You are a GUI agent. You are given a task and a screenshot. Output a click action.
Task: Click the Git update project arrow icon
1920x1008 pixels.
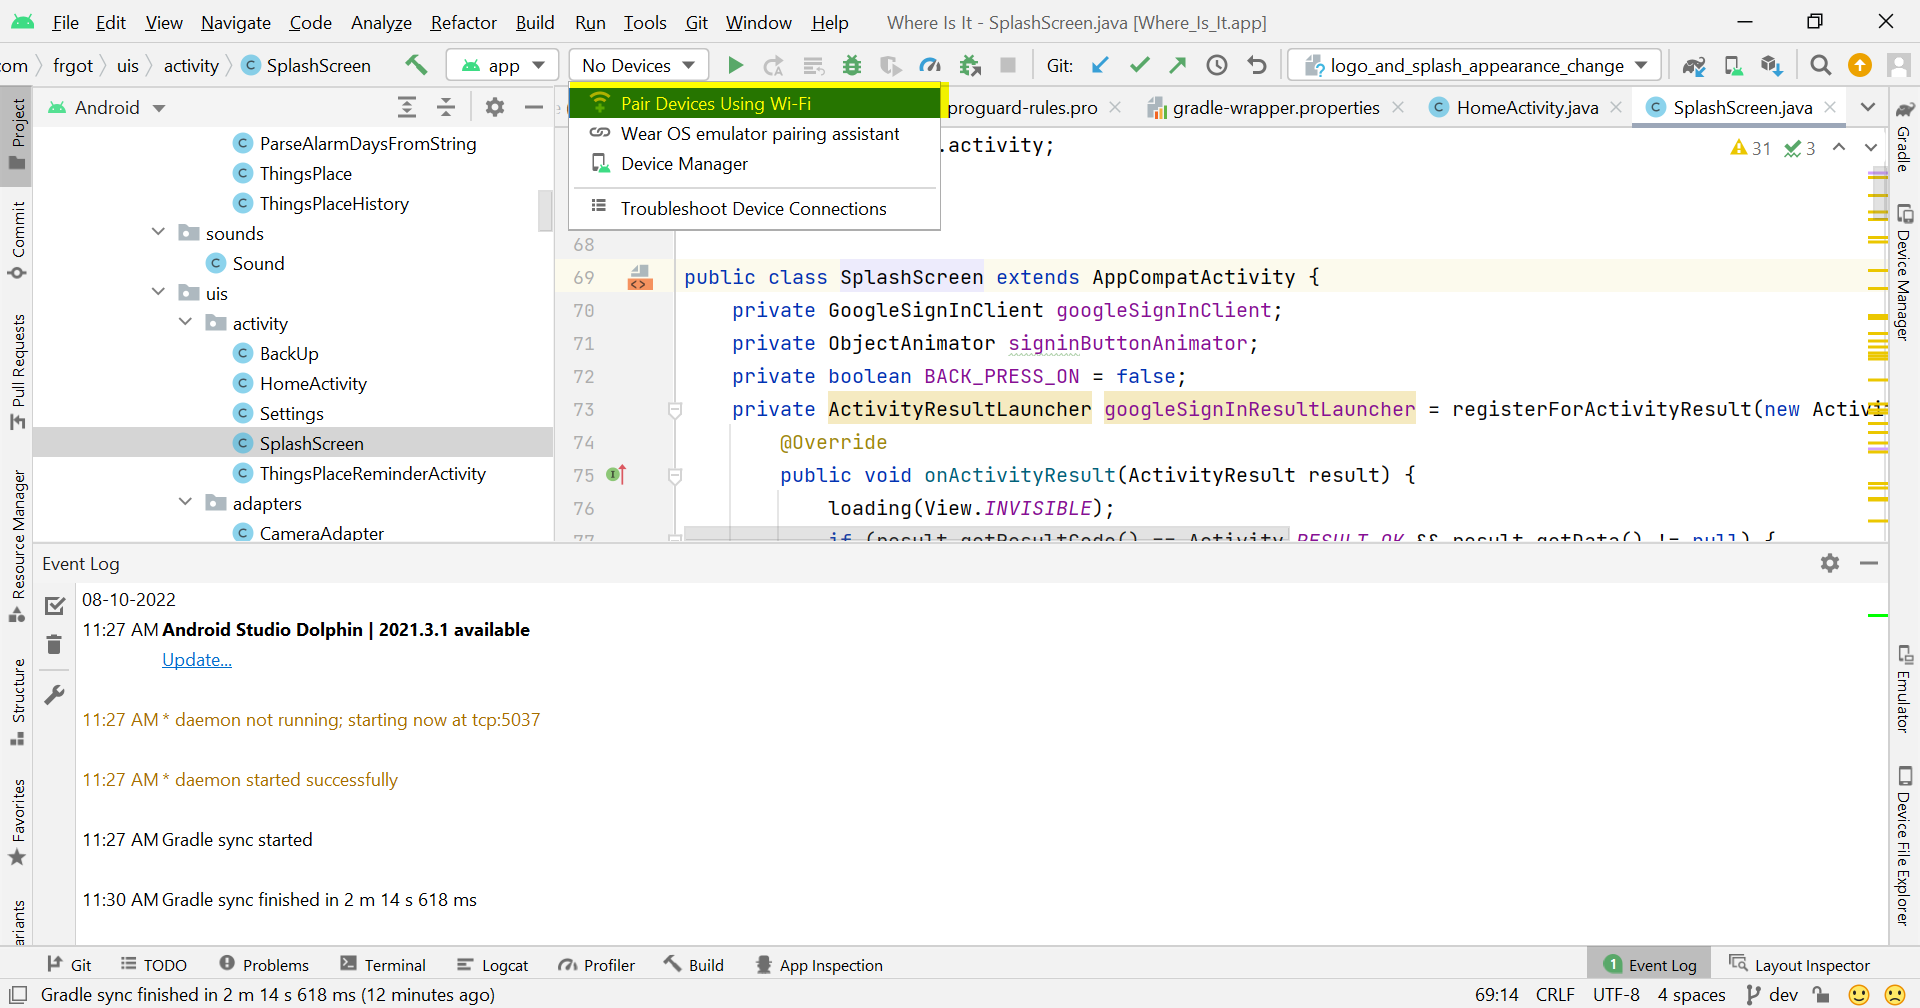coord(1100,66)
